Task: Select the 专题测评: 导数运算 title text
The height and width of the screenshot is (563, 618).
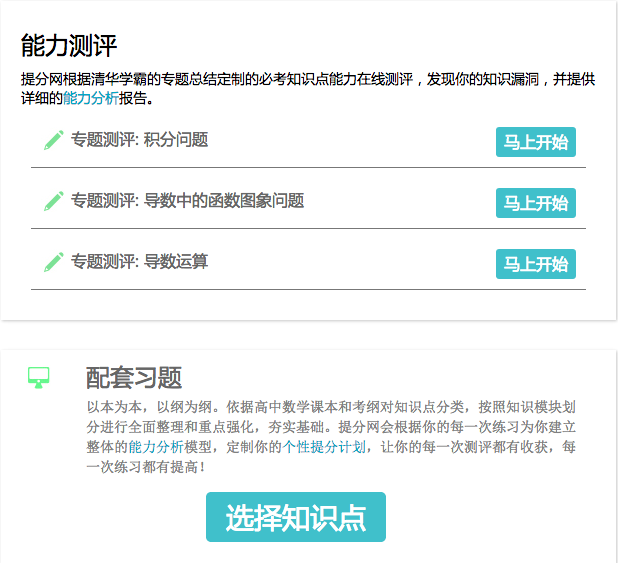Action: pos(139,262)
